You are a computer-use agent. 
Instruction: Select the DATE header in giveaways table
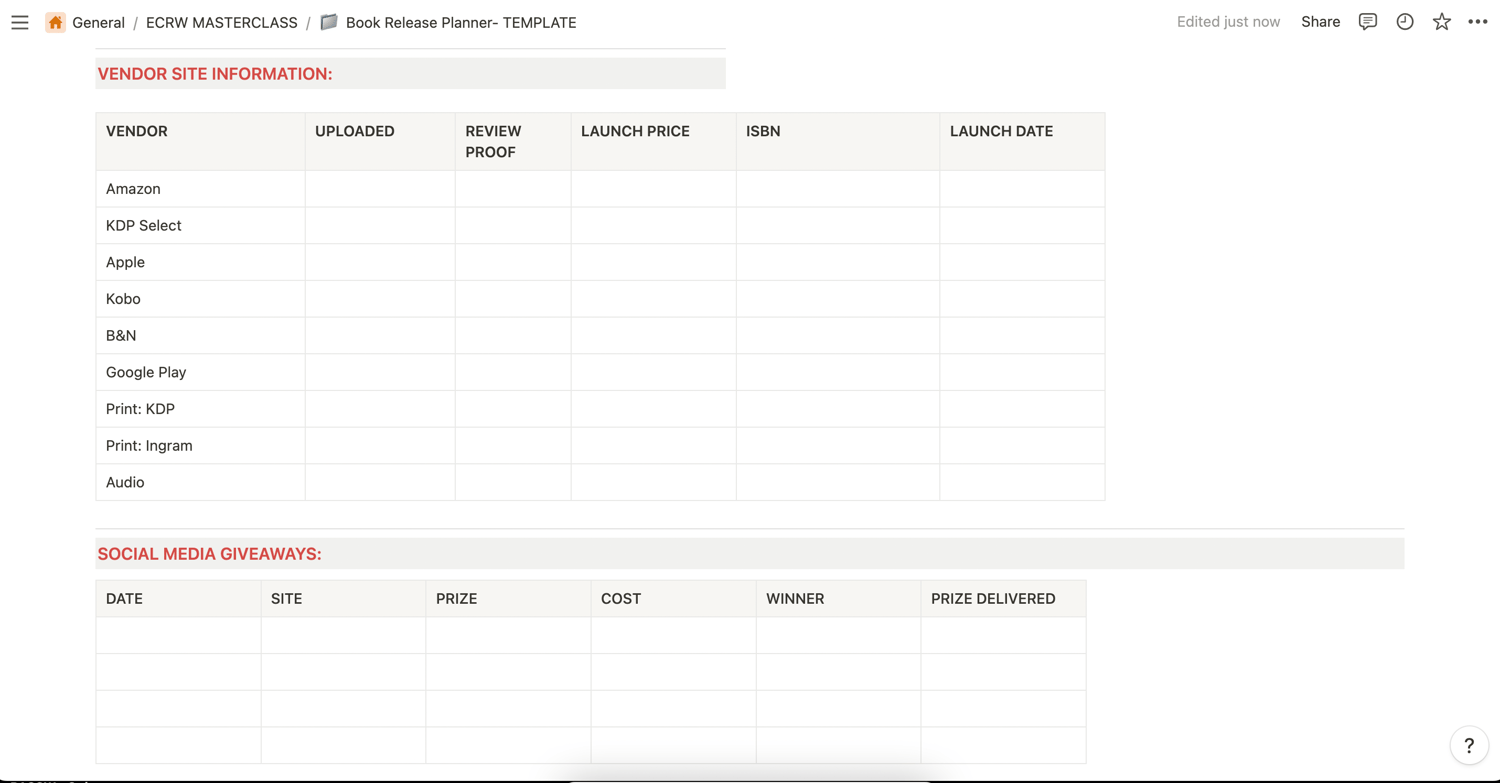pos(178,599)
